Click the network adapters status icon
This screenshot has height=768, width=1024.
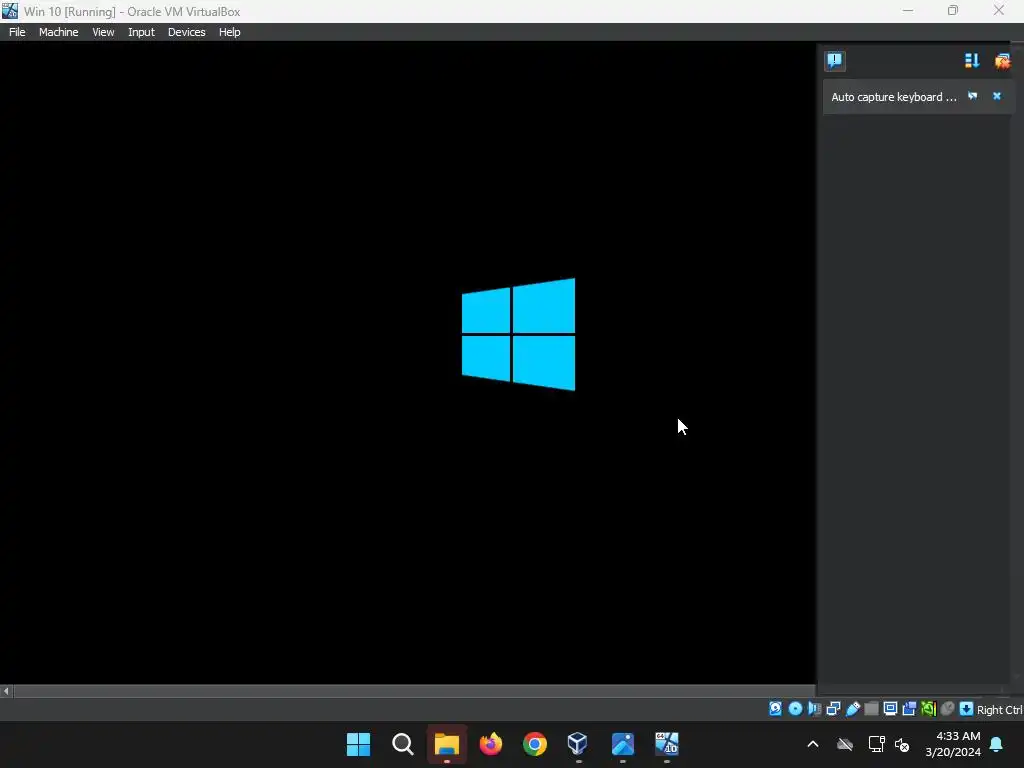(833, 709)
